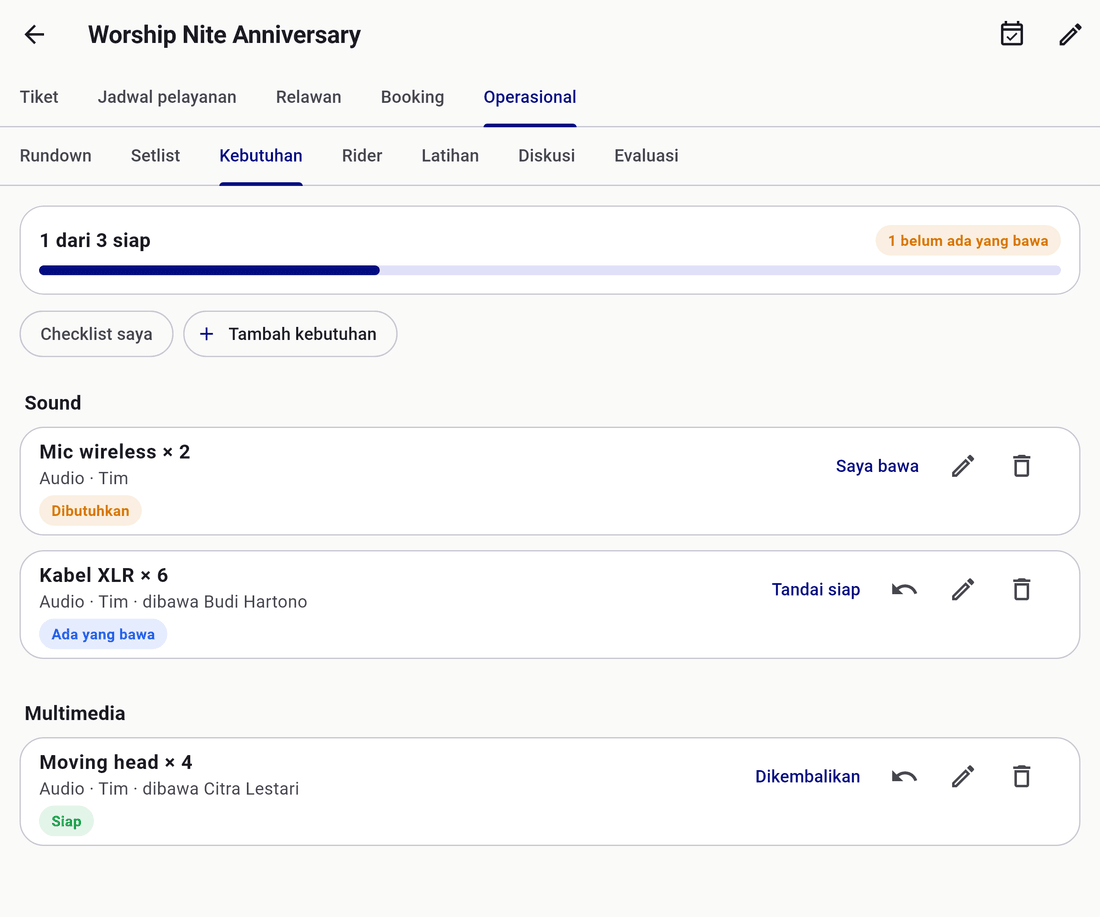Viewport: 1100px width, 917px height.
Task: Click the 'Worship Nite Anniversary' page title
Action: (224, 34)
